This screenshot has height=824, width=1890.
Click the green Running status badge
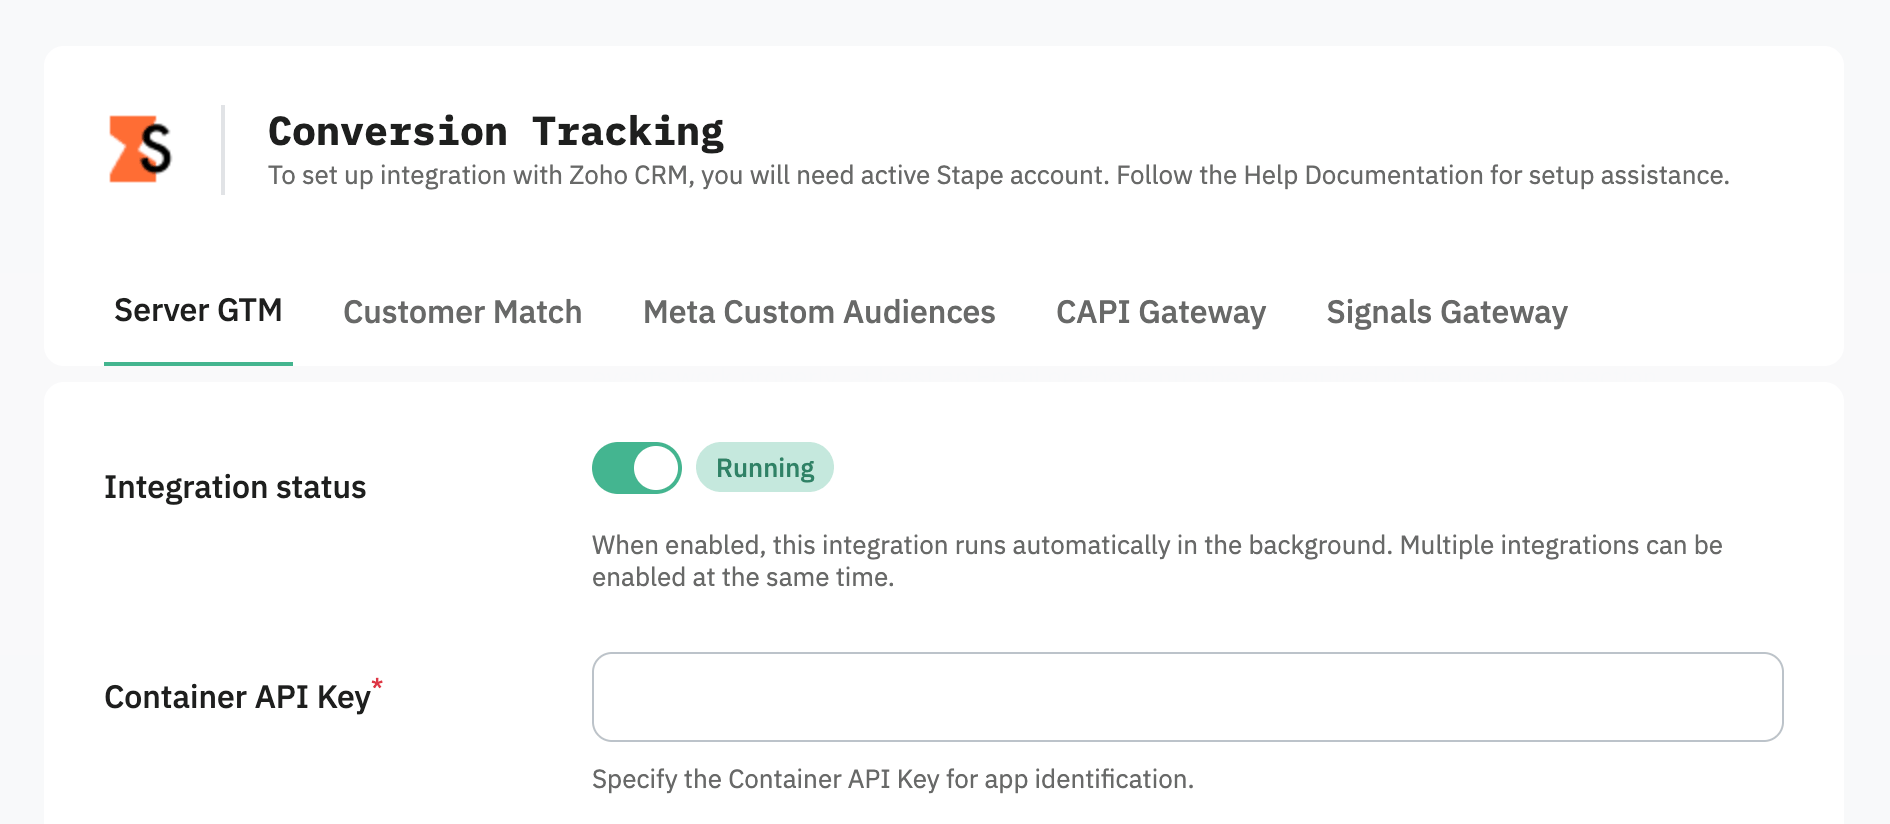(765, 467)
